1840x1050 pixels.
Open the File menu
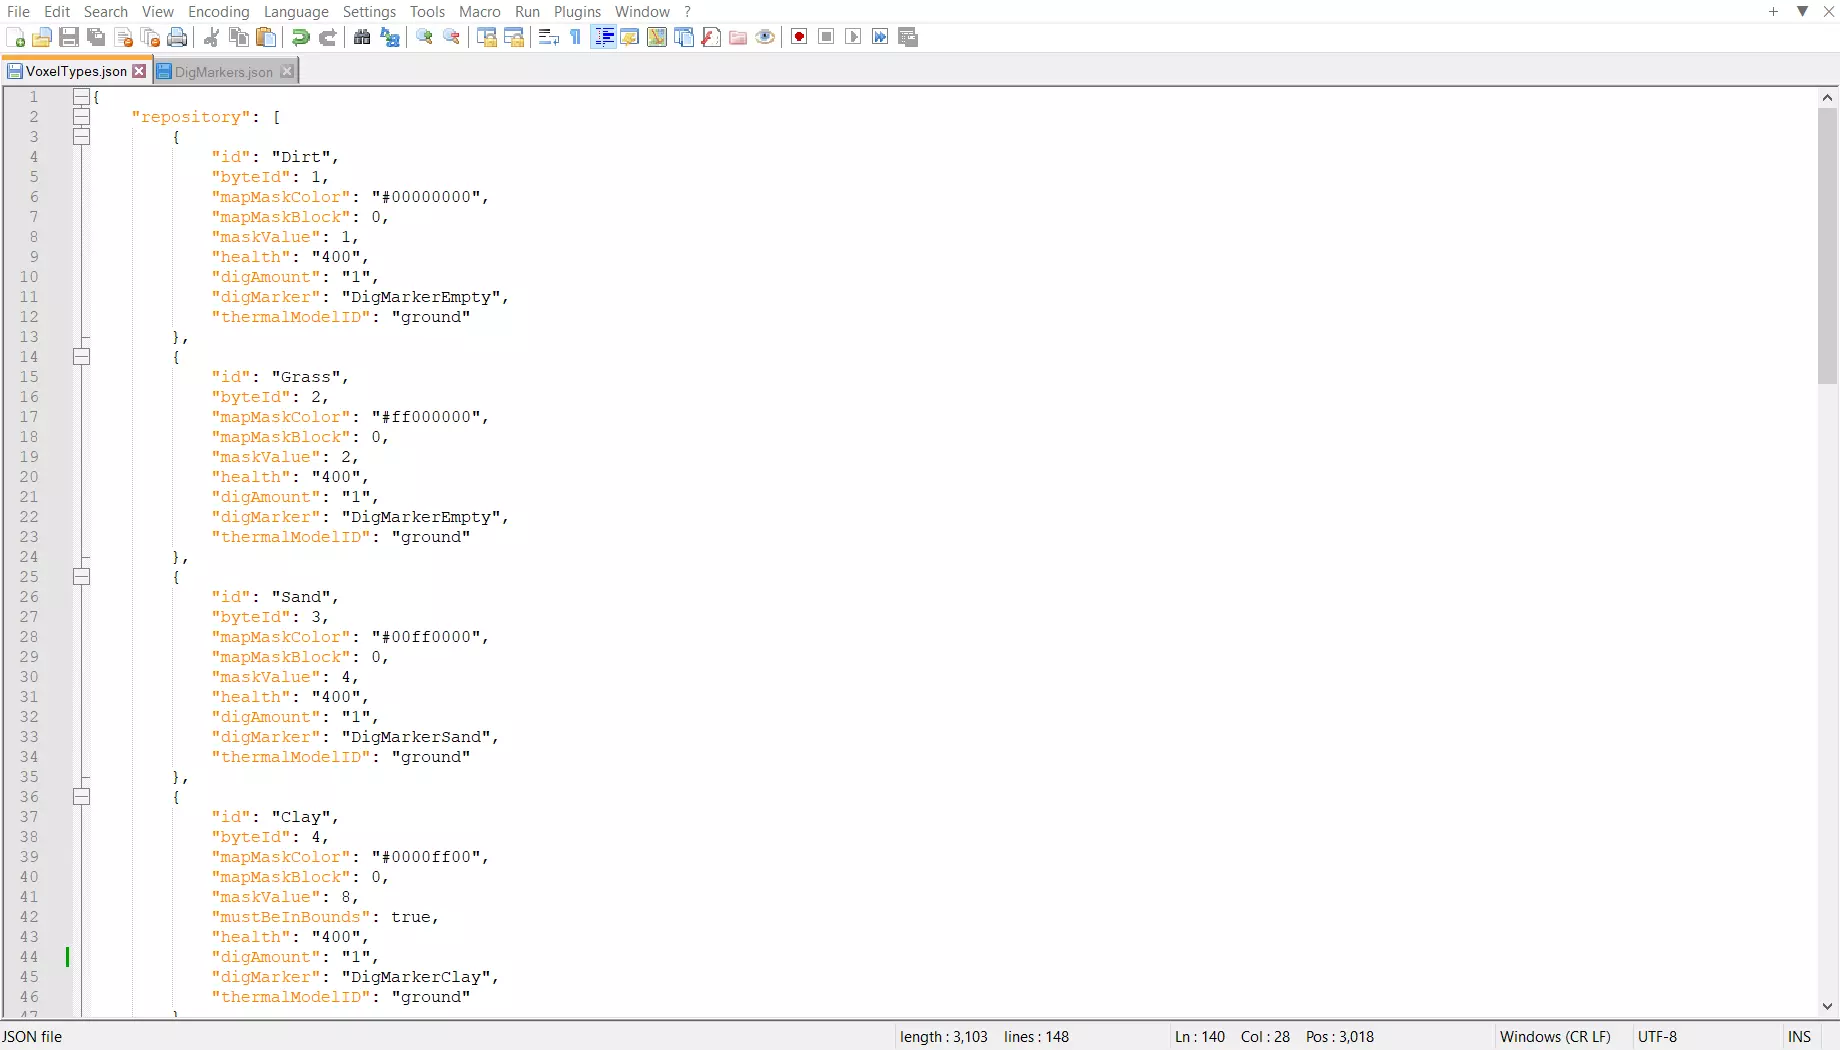click(x=18, y=12)
